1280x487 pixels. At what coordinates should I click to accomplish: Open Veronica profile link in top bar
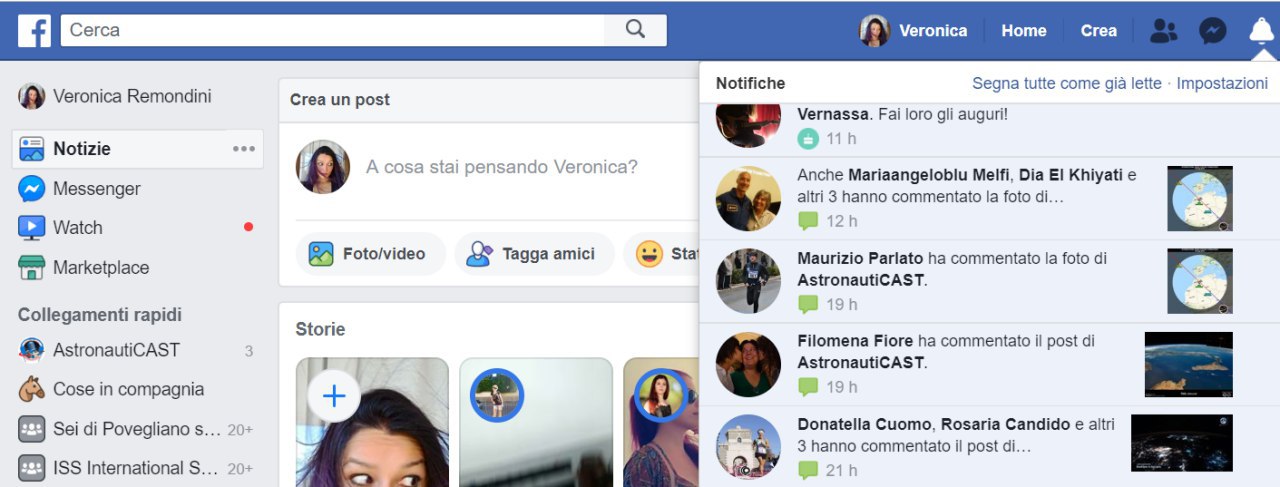coord(913,31)
